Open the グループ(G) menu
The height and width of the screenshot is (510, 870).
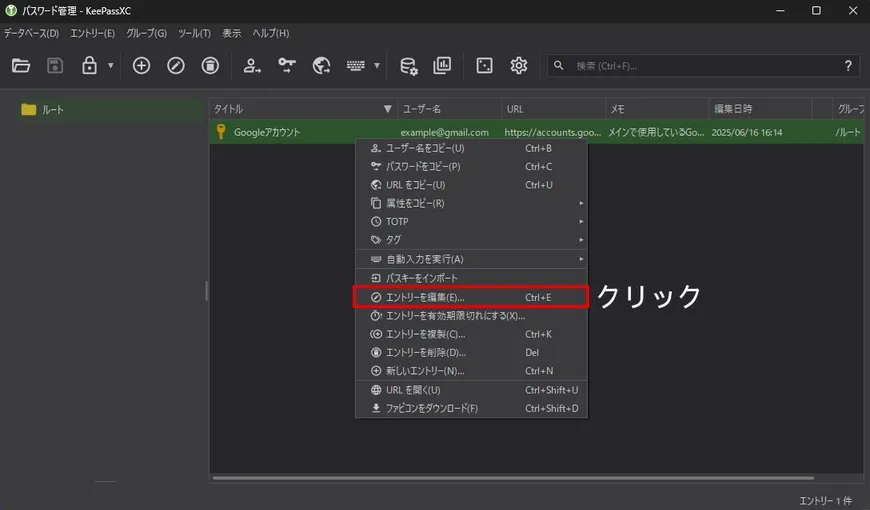coord(146,33)
